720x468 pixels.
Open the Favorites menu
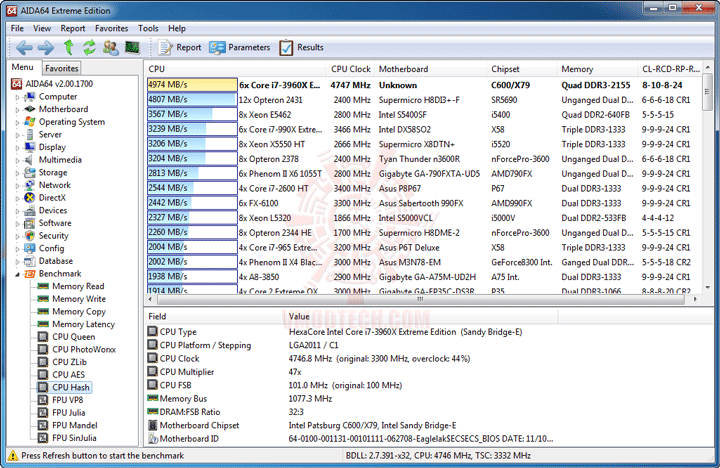(112, 28)
